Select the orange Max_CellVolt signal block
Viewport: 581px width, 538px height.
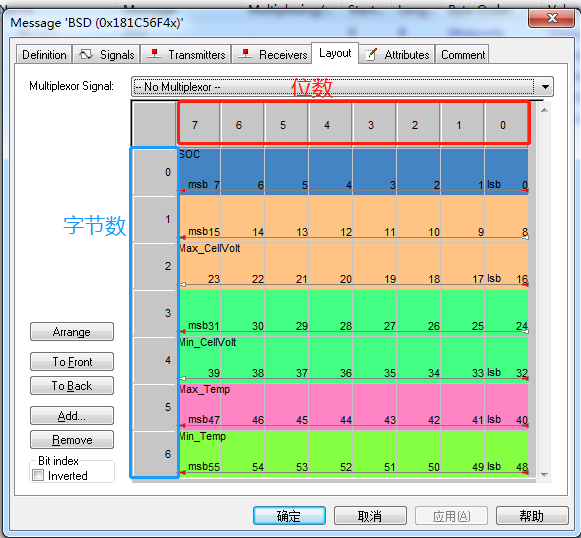[353, 242]
